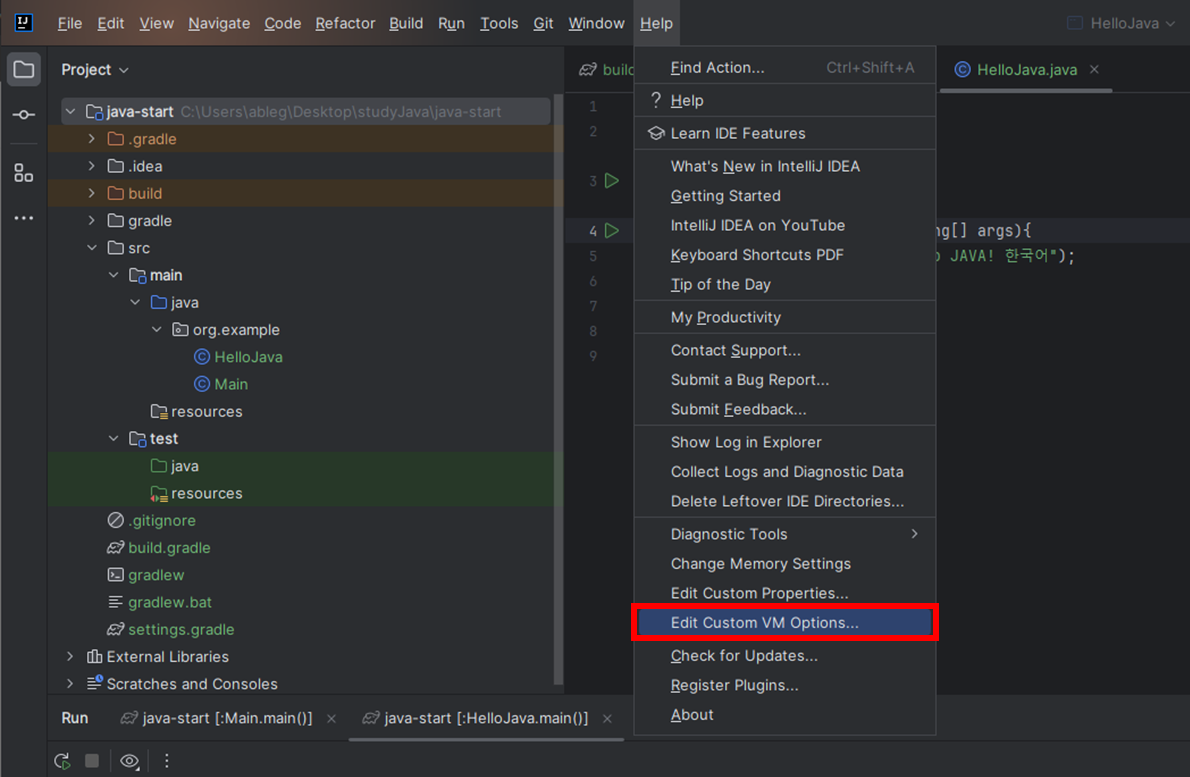The height and width of the screenshot is (777, 1190).
Task: Click the Project tree vertical scrollbar
Action: click(x=559, y=388)
